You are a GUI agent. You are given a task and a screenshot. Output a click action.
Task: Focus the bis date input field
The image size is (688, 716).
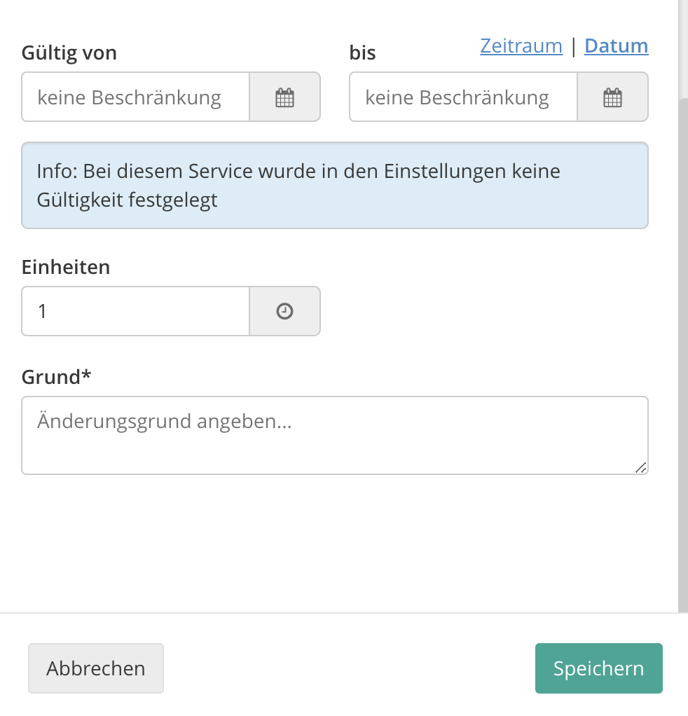pyautogui.click(x=463, y=97)
